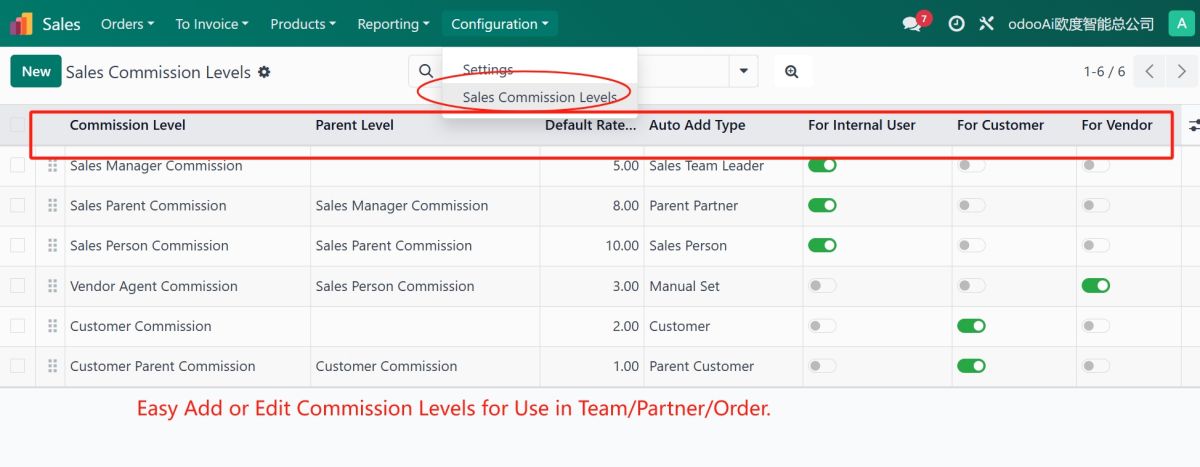Open the chat messages icon with badge
Screen dimensions: 1200x467
pyautogui.click(x=913, y=24)
